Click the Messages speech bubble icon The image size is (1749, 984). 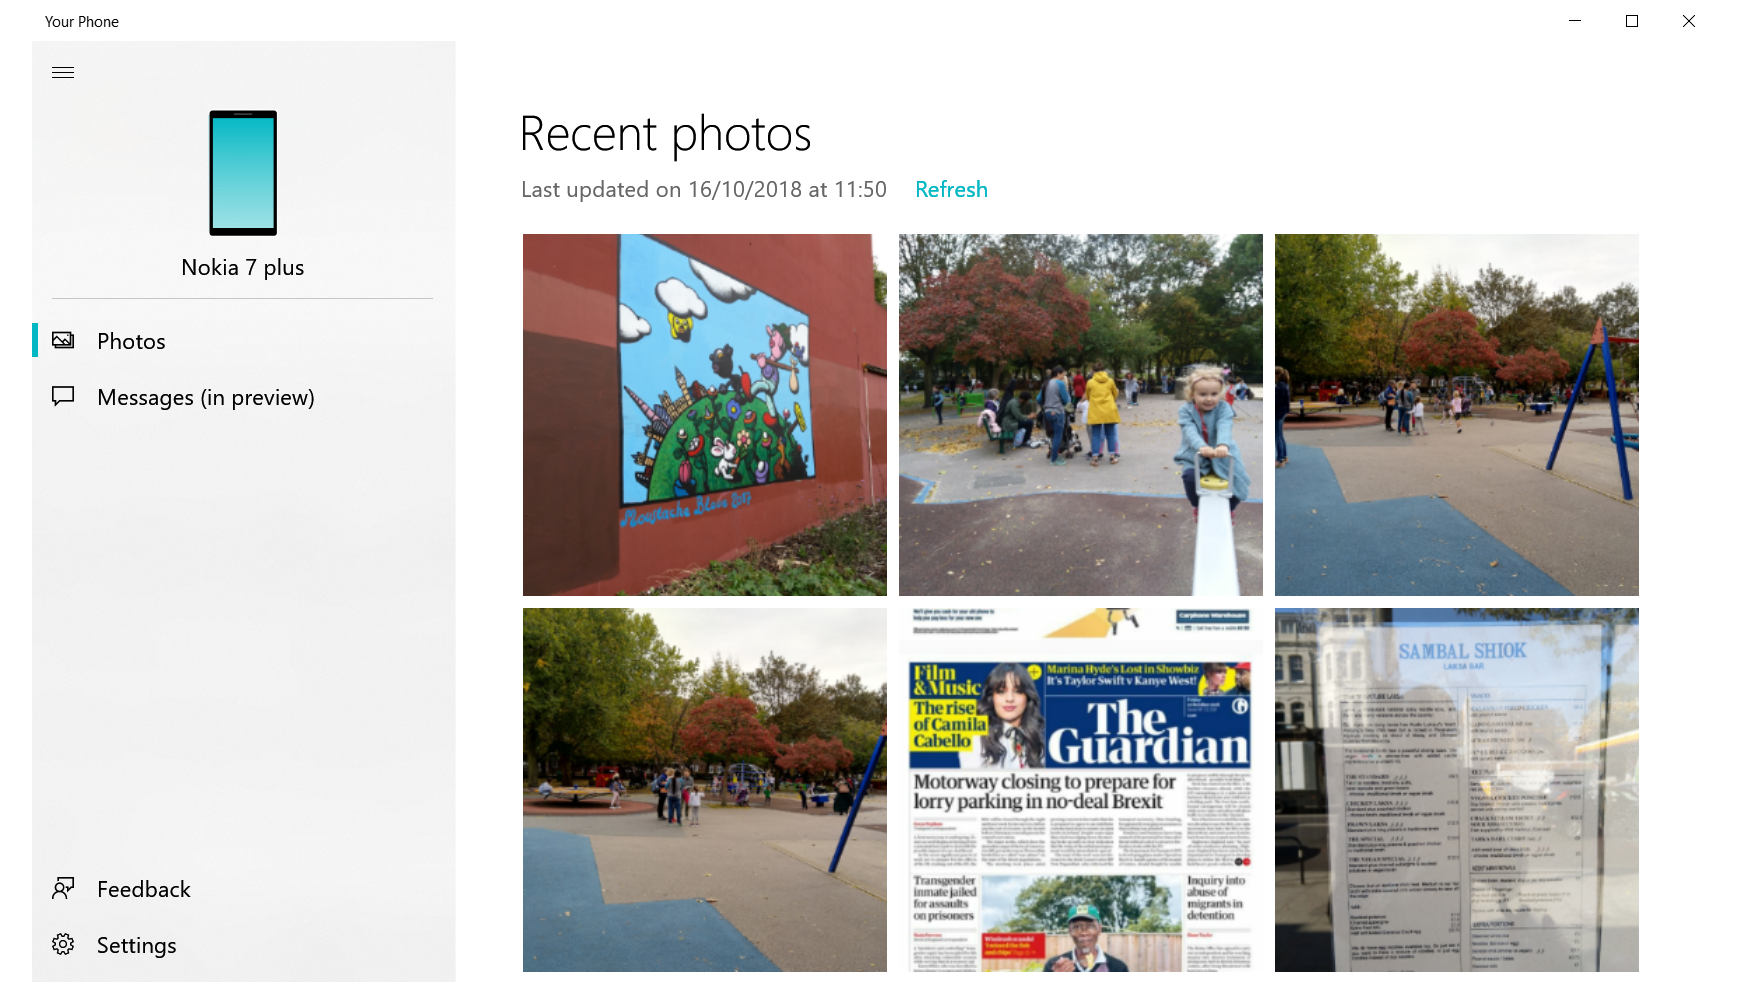pos(63,396)
